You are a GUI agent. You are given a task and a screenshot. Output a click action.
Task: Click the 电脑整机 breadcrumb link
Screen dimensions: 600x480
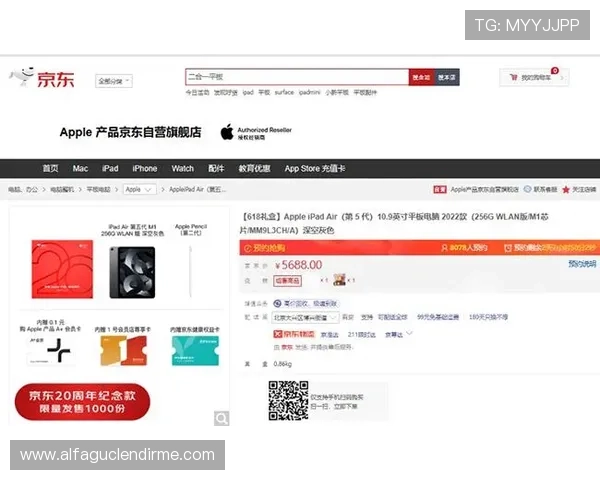62,189
